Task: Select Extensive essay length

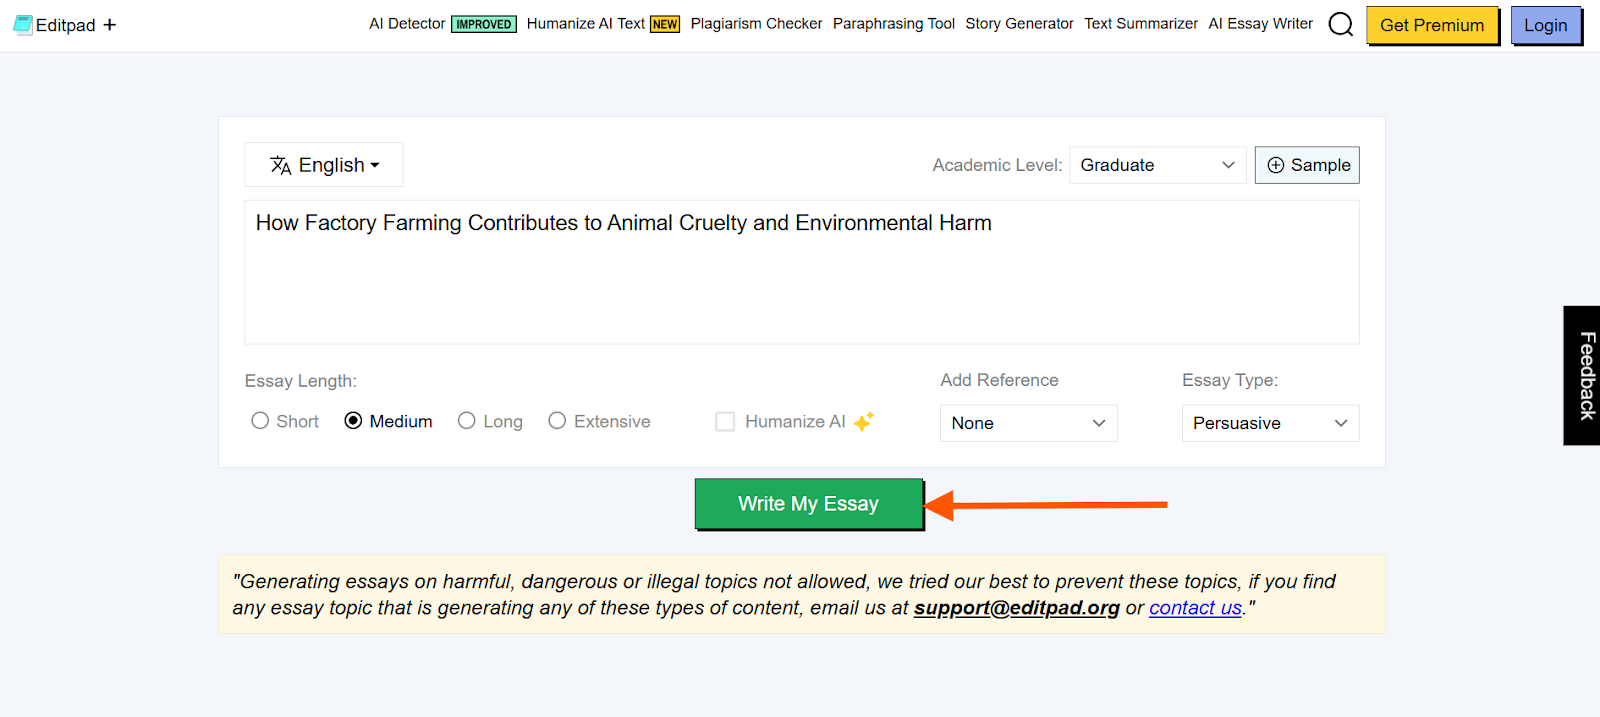Action: [557, 421]
